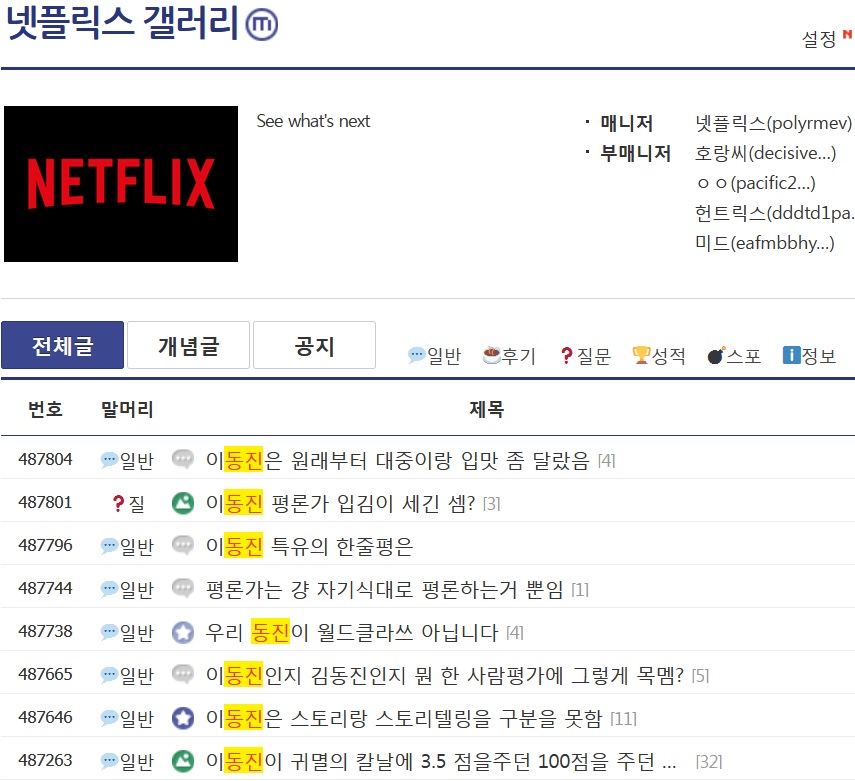The height and width of the screenshot is (781, 855).
Task: Click the minor gallery 'm' badge icon
Action: (262, 25)
